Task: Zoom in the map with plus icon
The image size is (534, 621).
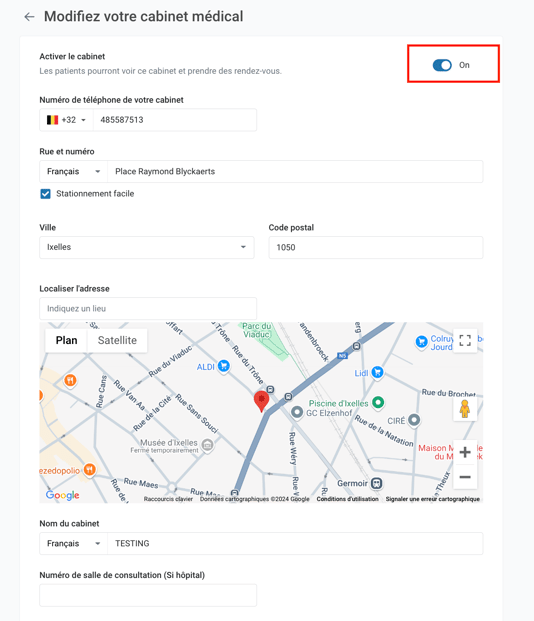Action: pos(465,452)
